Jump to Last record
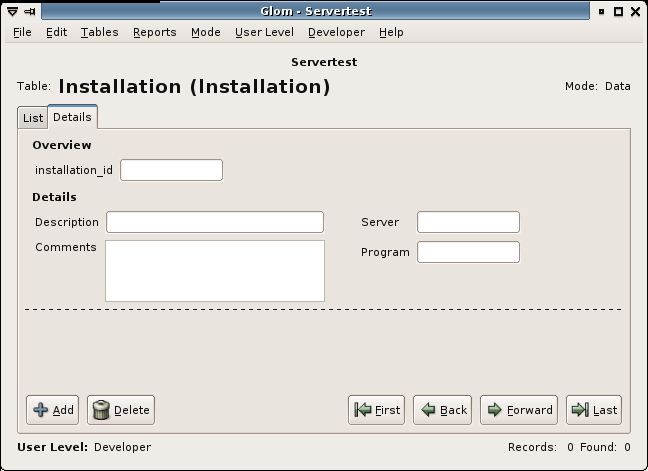This screenshot has width=648, height=471. coord(593,410)
